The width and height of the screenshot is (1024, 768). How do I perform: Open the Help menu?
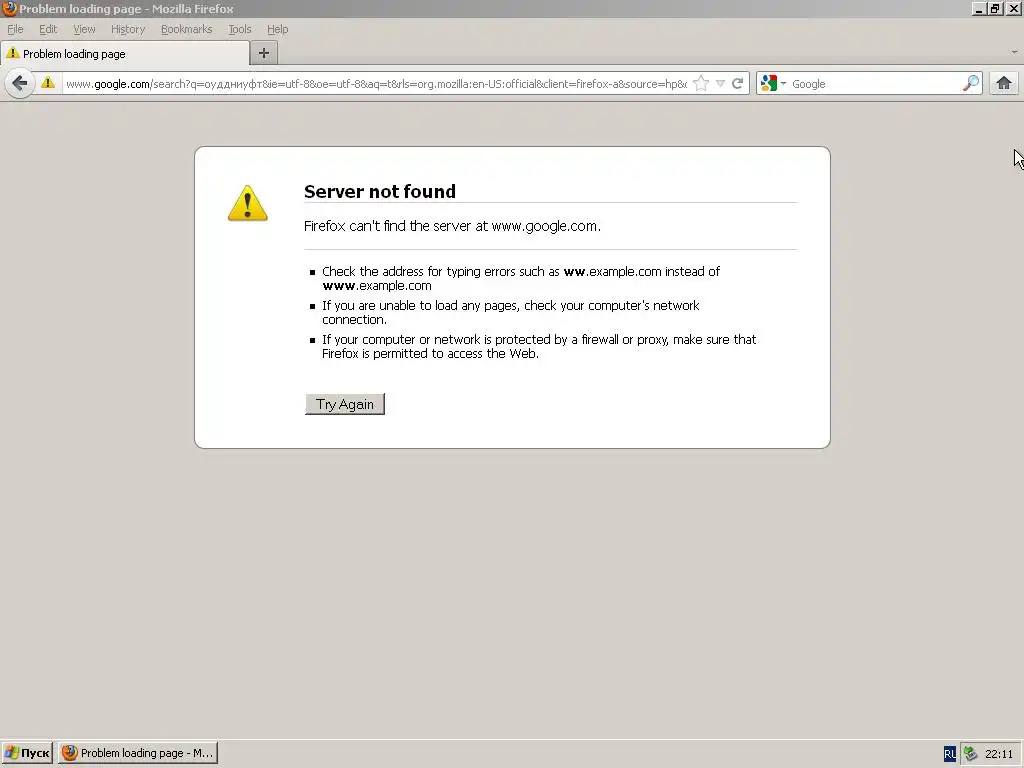(278, 29)
